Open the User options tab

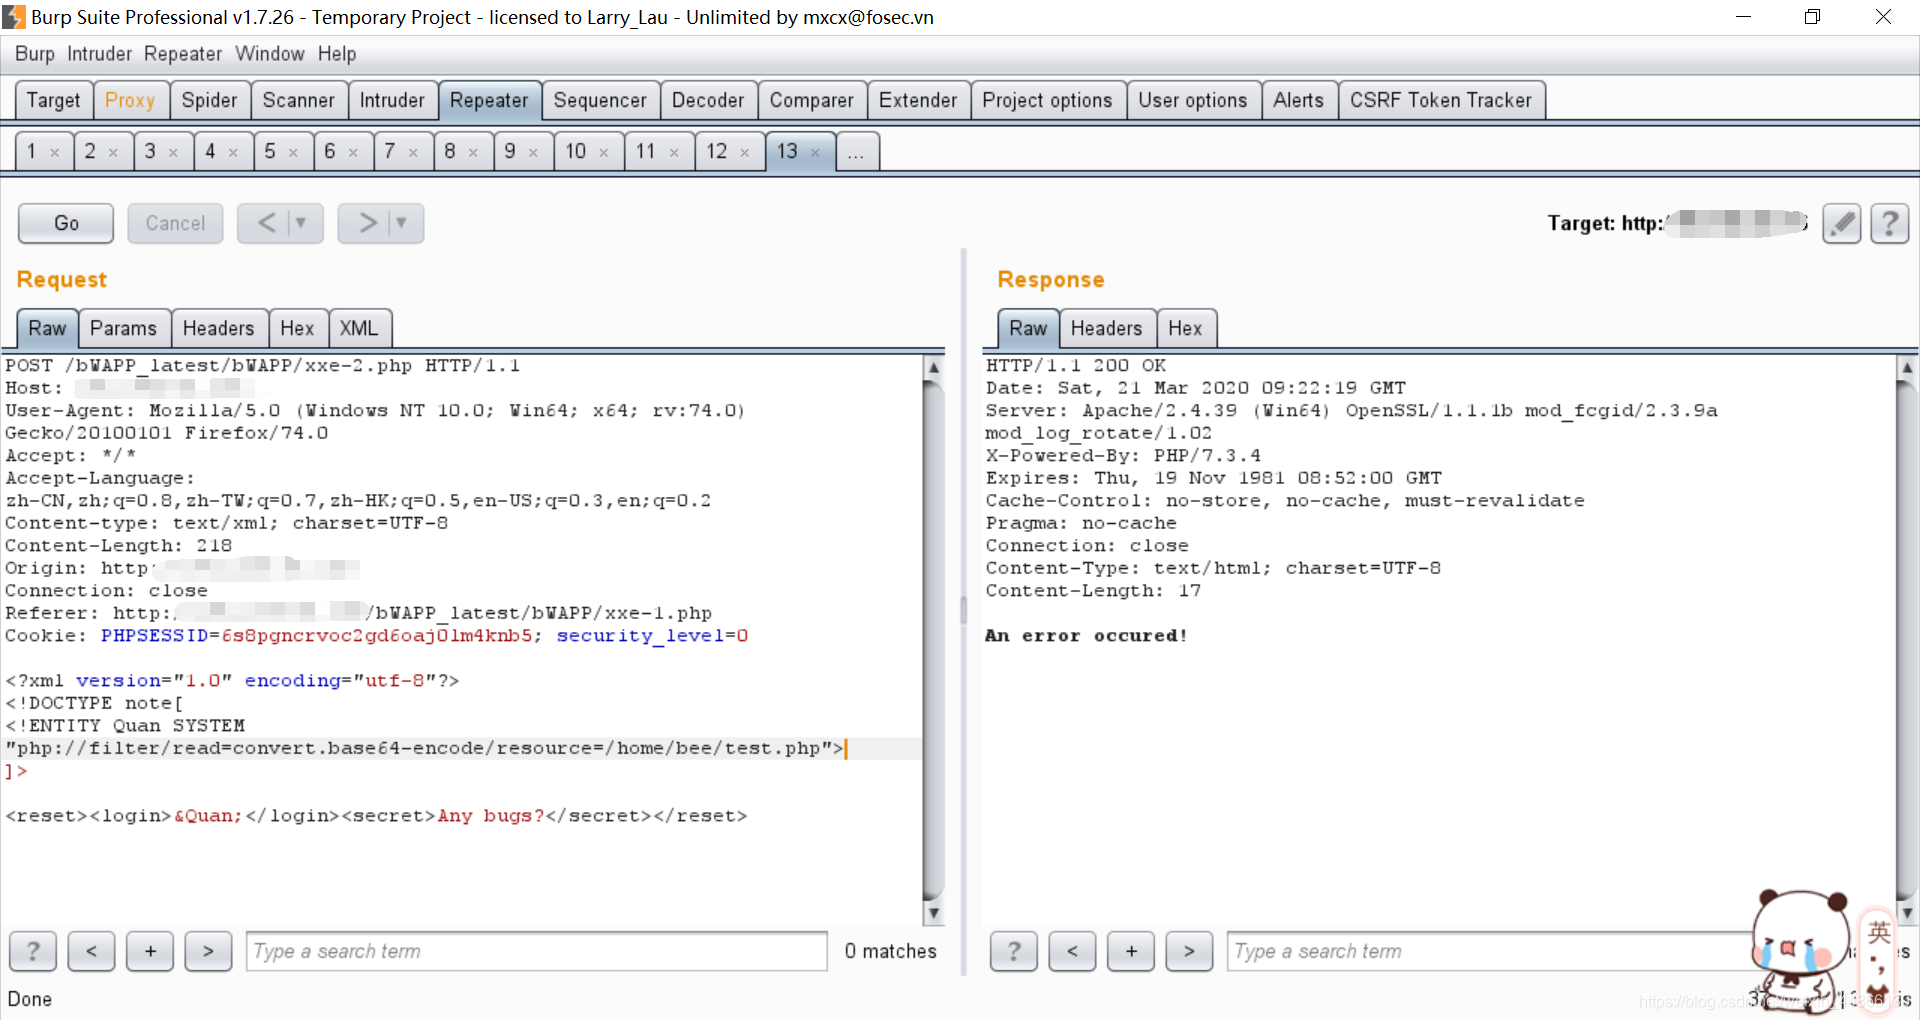(x=1193, y=100)
